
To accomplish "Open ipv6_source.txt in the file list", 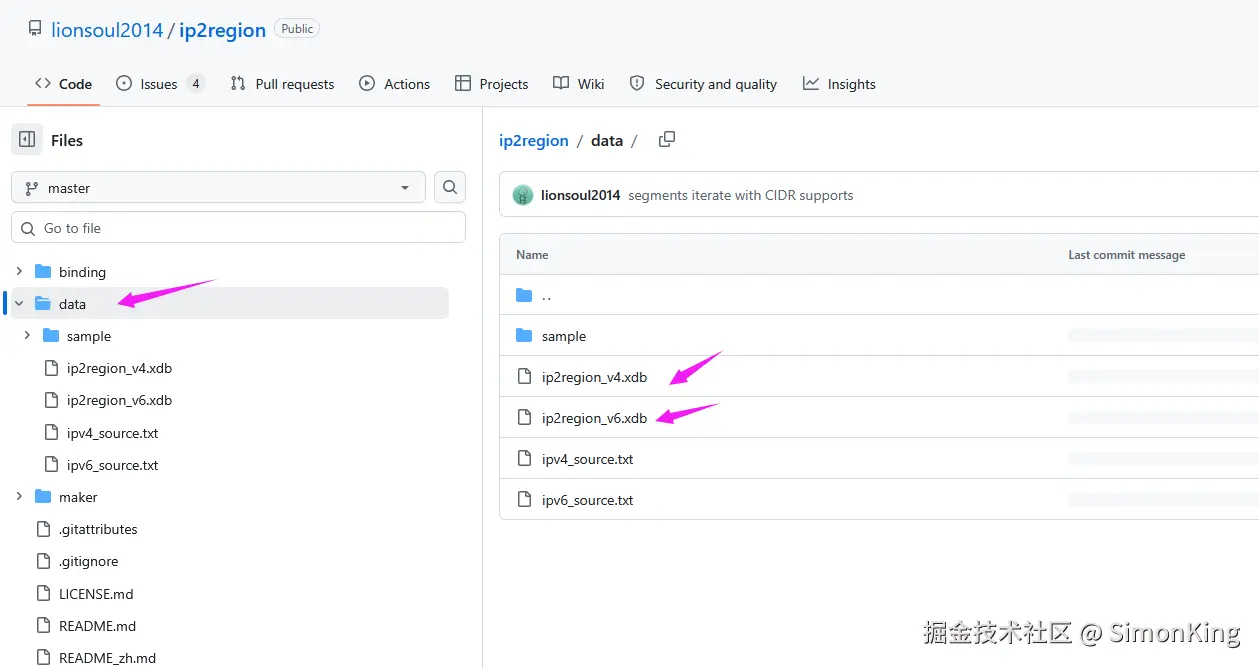I will click(588, 500).
